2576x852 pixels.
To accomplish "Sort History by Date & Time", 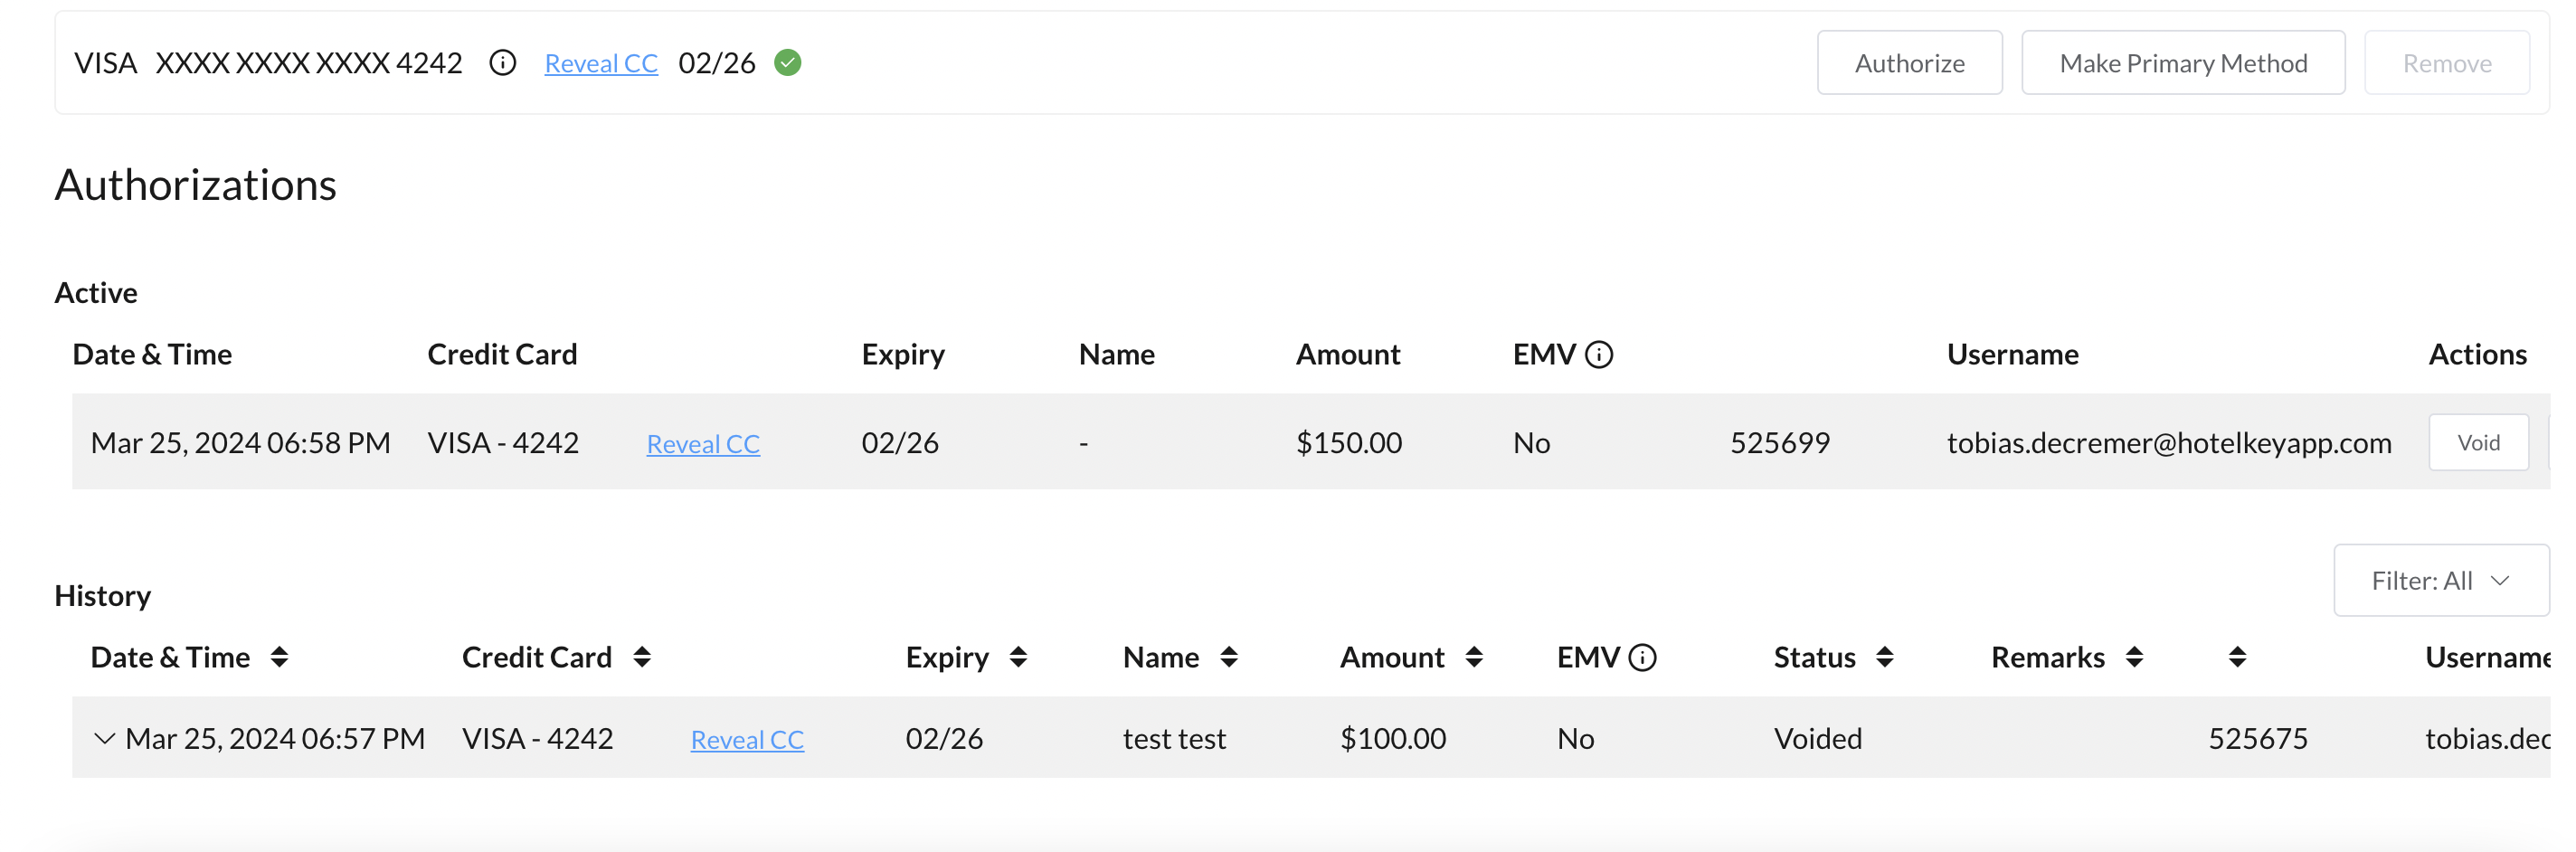I will pyautogui.click(x=280, y=658).
